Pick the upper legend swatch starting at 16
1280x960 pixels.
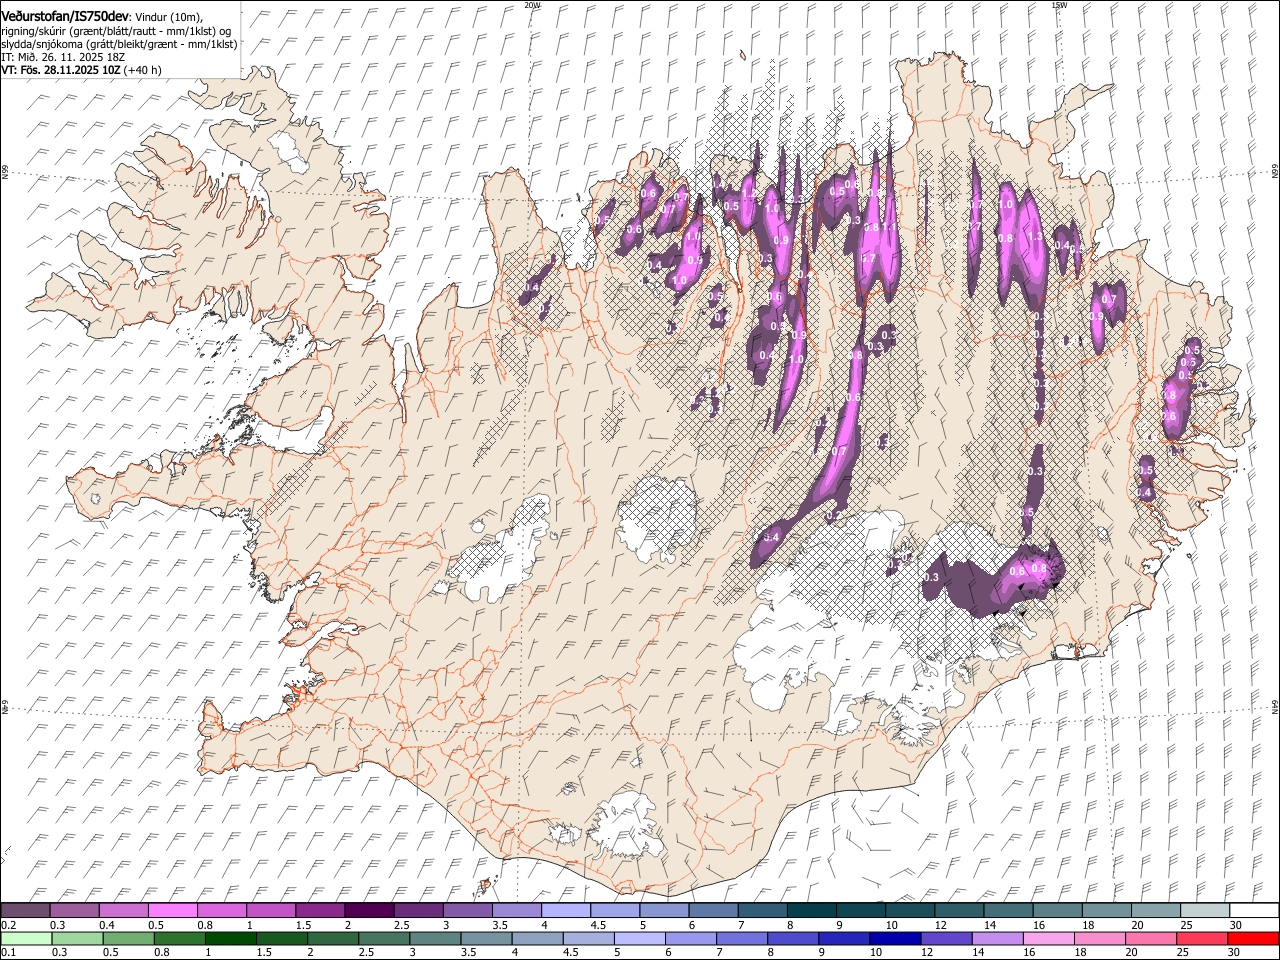pos(1056,910)
